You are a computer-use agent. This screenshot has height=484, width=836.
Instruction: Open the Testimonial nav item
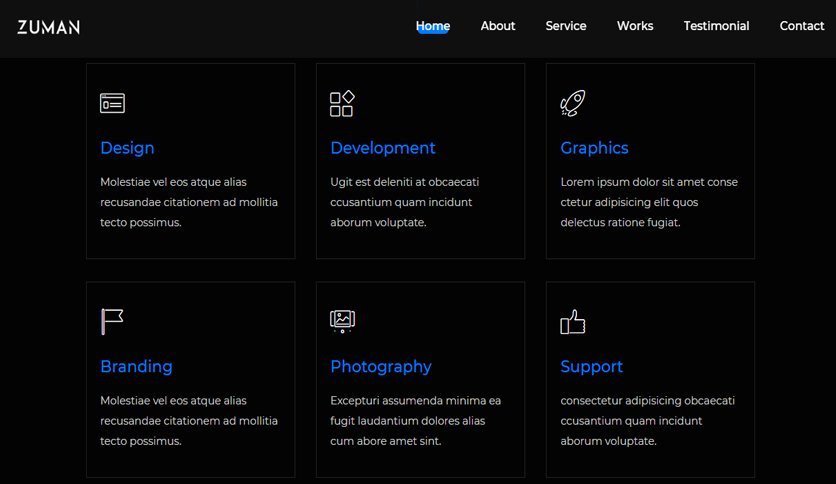[717, 26]
